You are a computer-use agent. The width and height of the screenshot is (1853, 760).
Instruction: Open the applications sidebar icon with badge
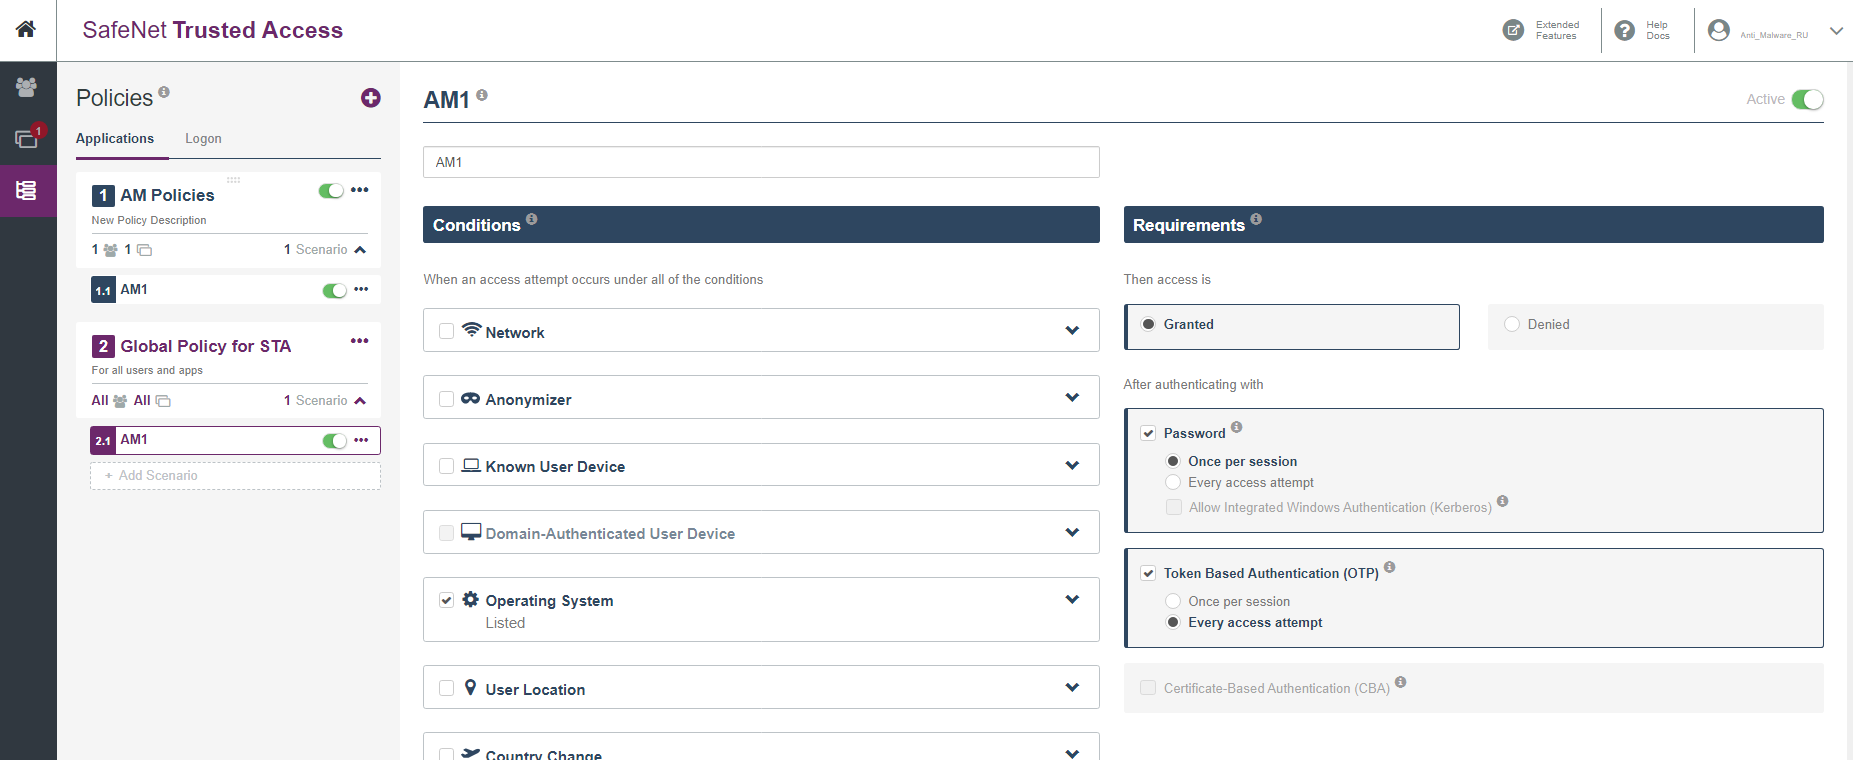pos(27,138)
